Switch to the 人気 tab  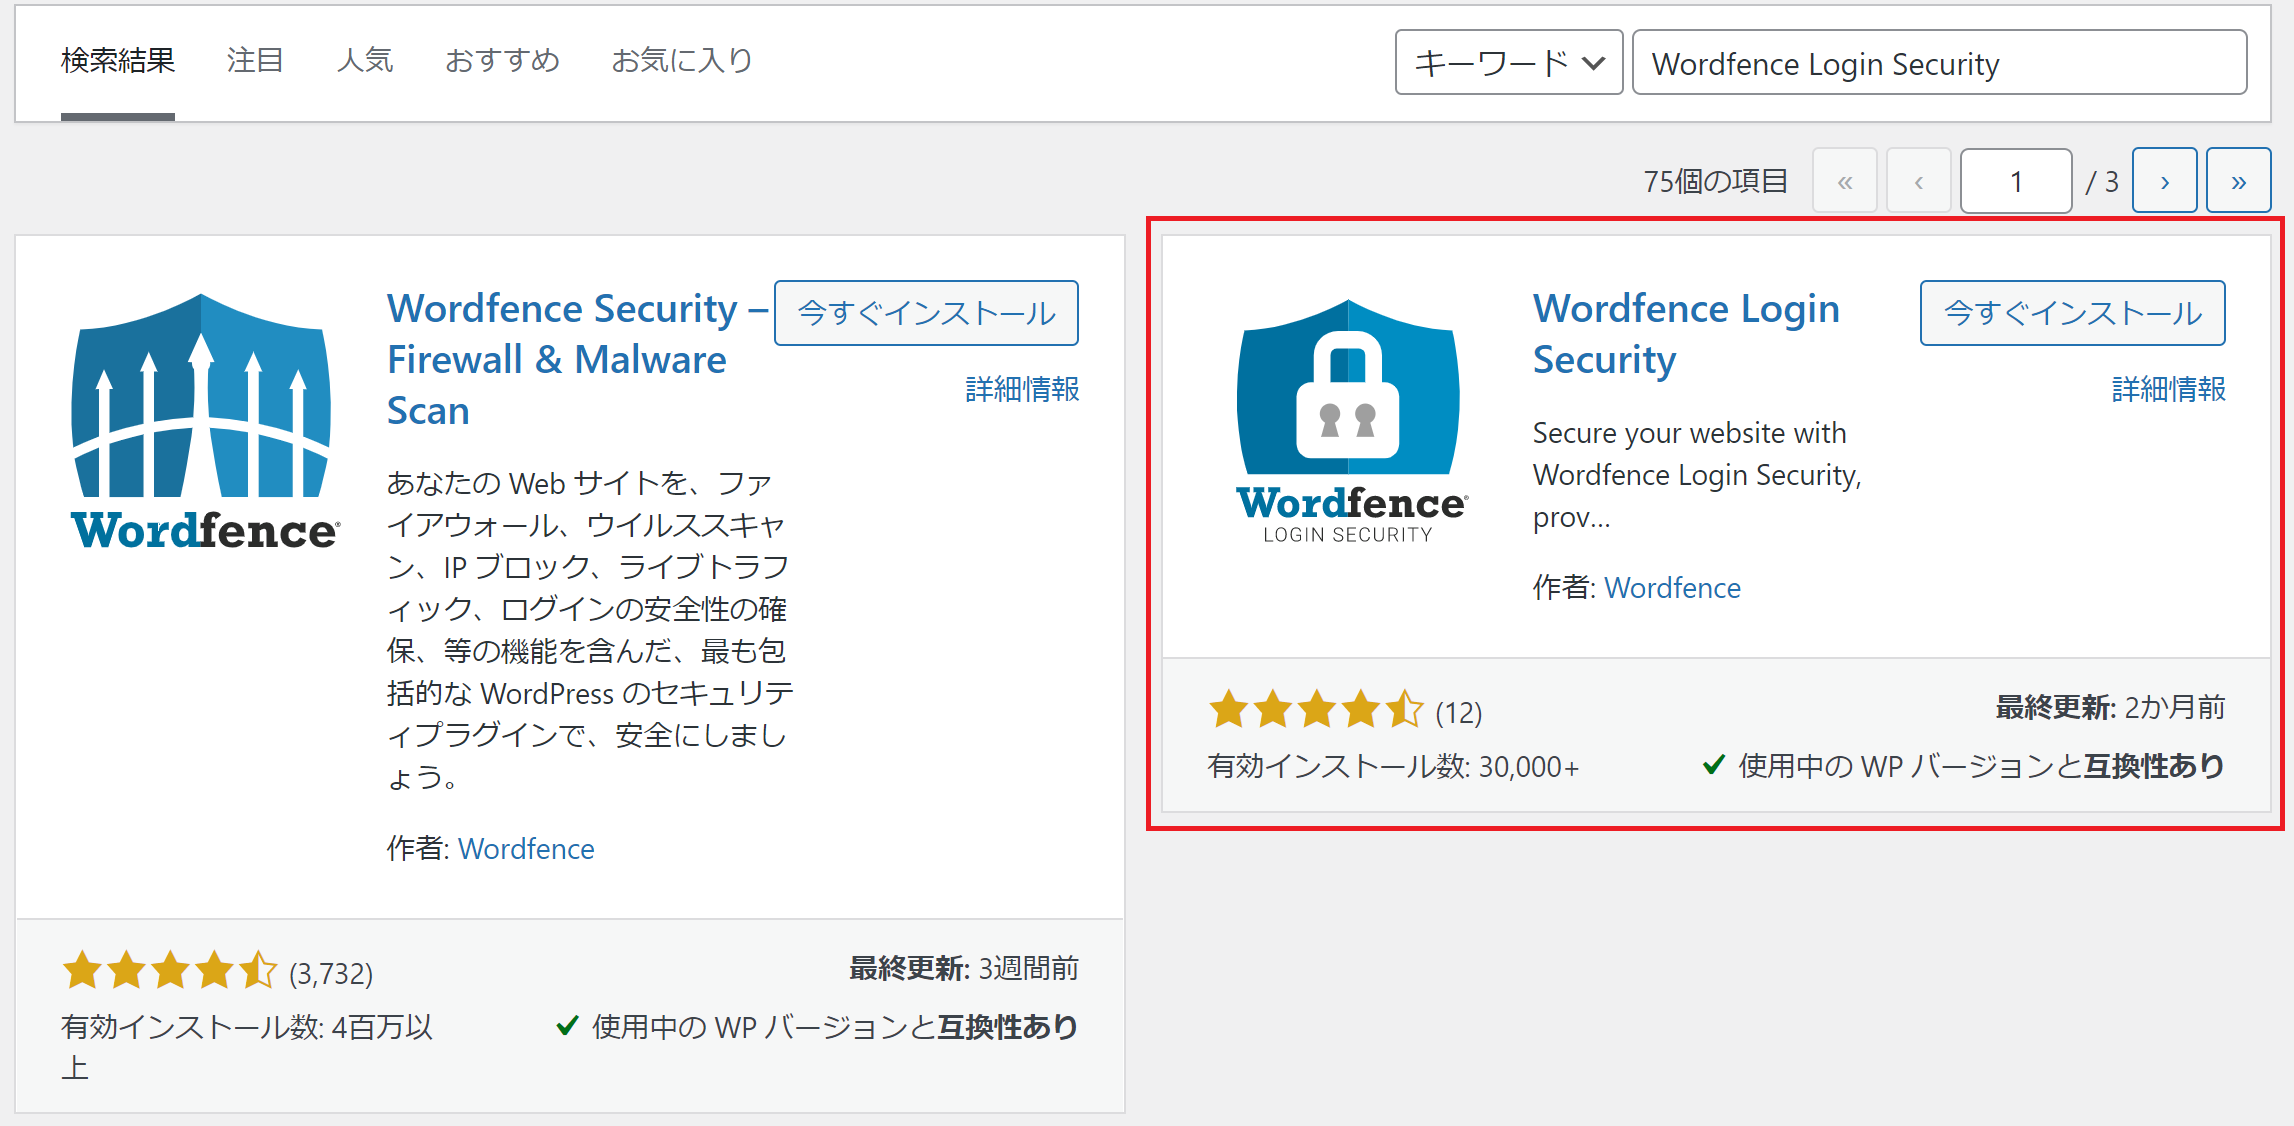(x=365, y=61)
